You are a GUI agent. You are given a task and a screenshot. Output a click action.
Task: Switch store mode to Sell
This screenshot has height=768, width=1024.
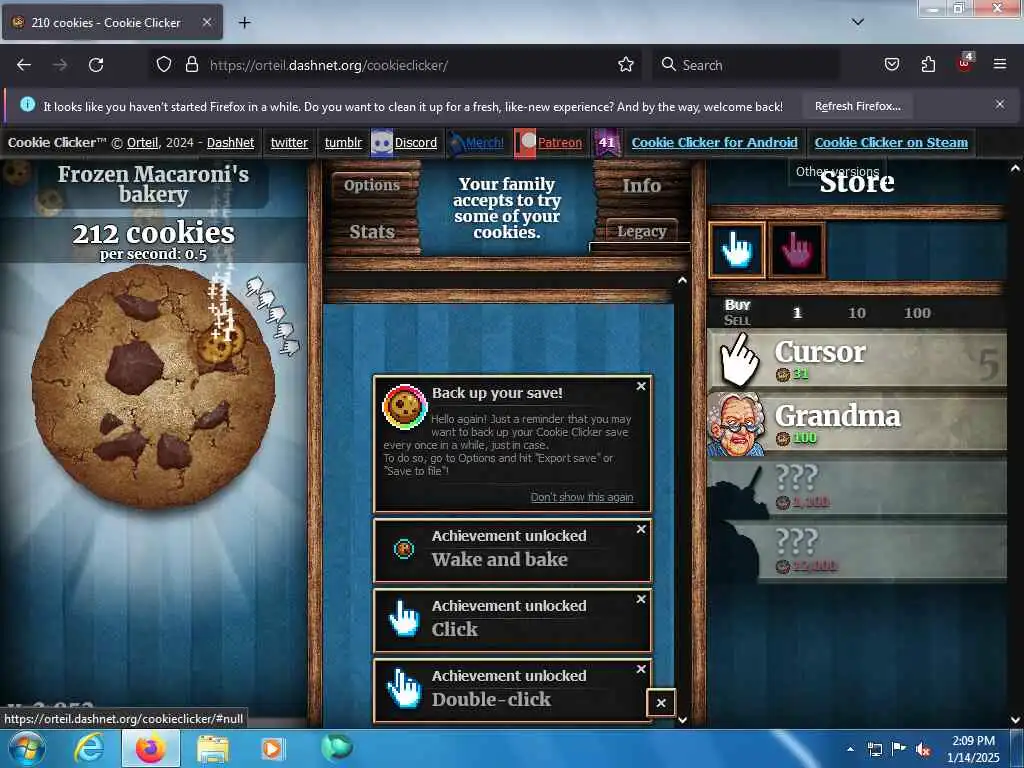point(737,320)
